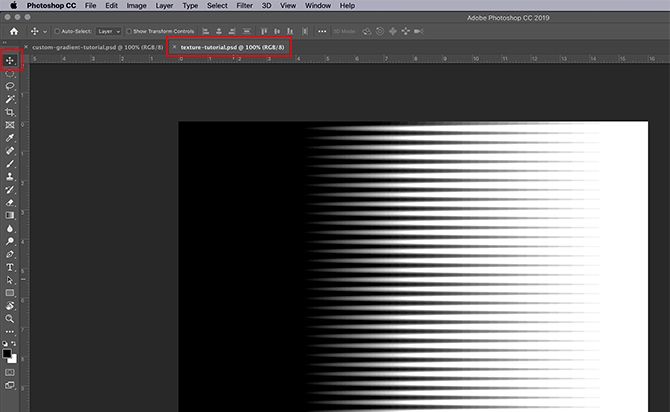Open the File menu

point(90,6)
